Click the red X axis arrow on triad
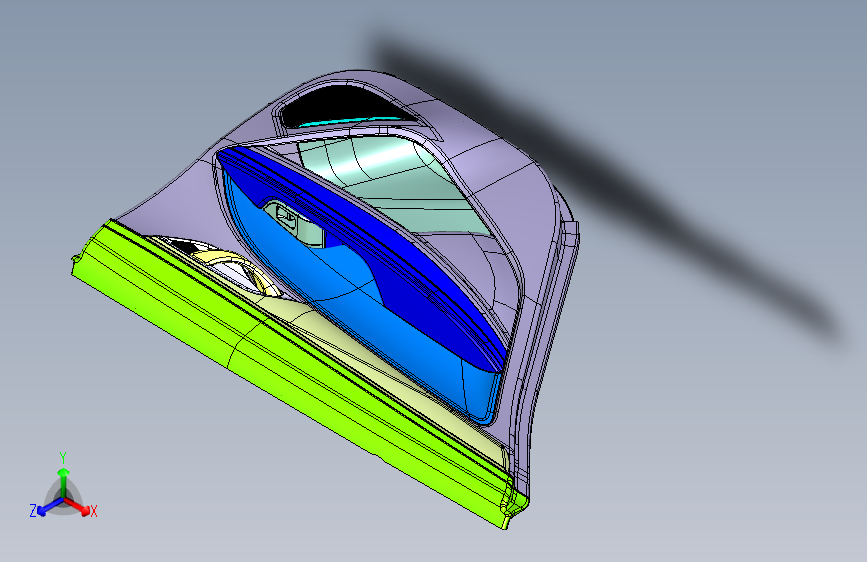867x562 pixels. pos(79,507)
